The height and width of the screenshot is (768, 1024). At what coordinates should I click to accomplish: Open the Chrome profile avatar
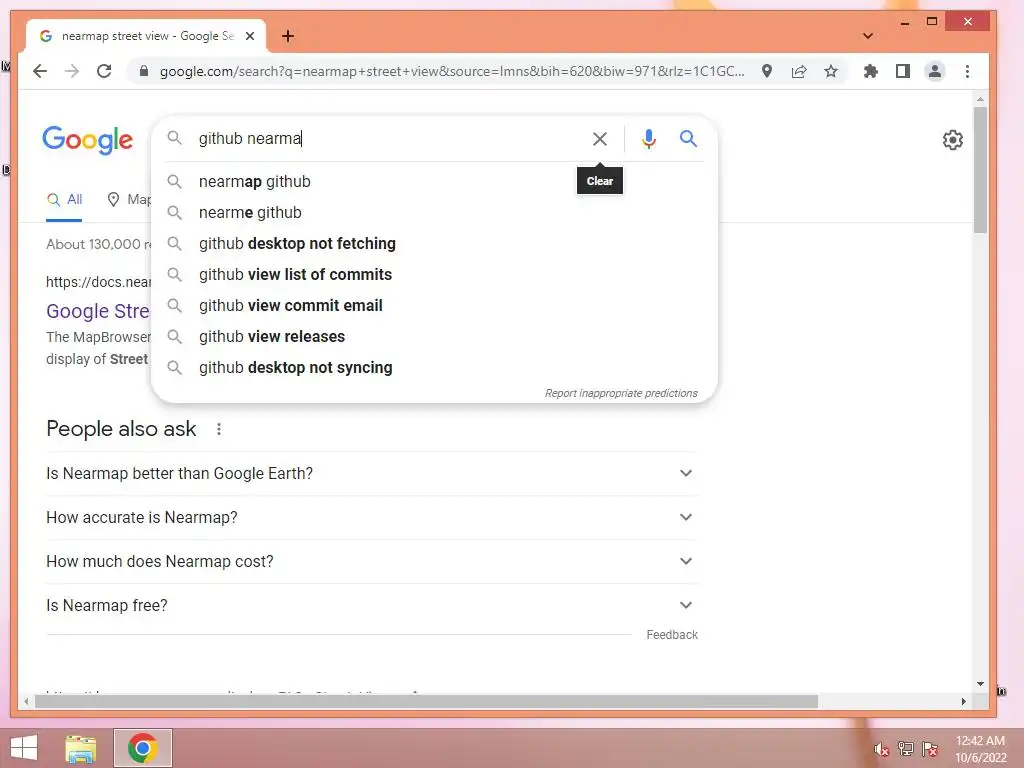coord(935,71)
